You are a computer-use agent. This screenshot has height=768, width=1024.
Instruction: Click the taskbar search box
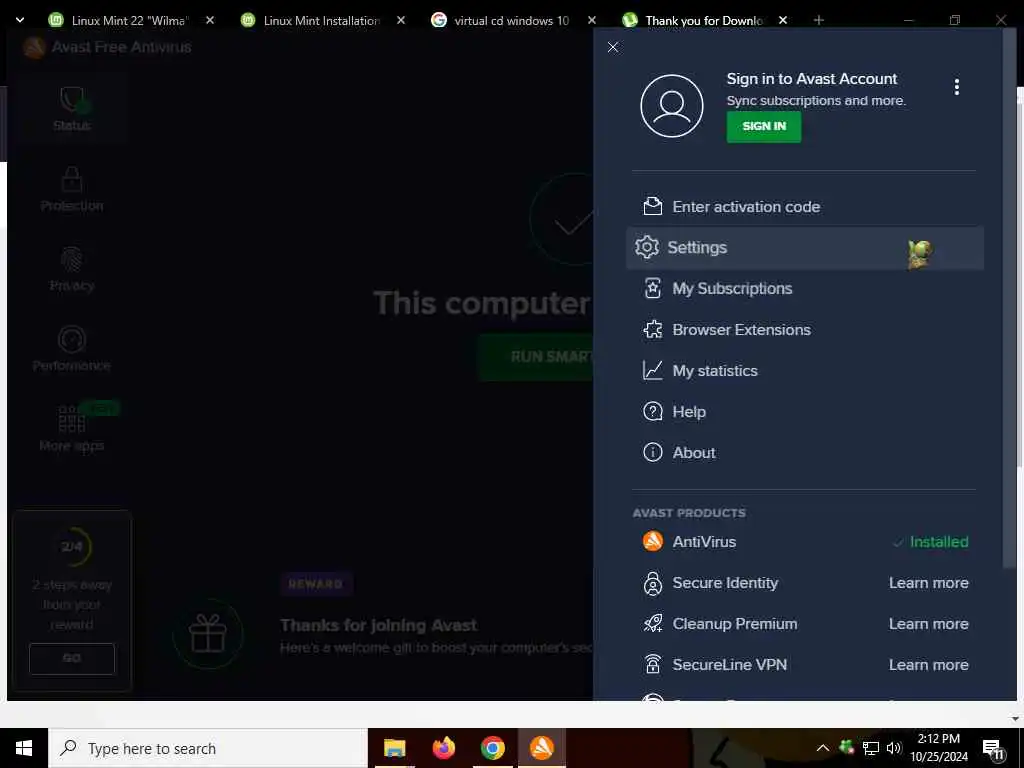pos(208,748)
